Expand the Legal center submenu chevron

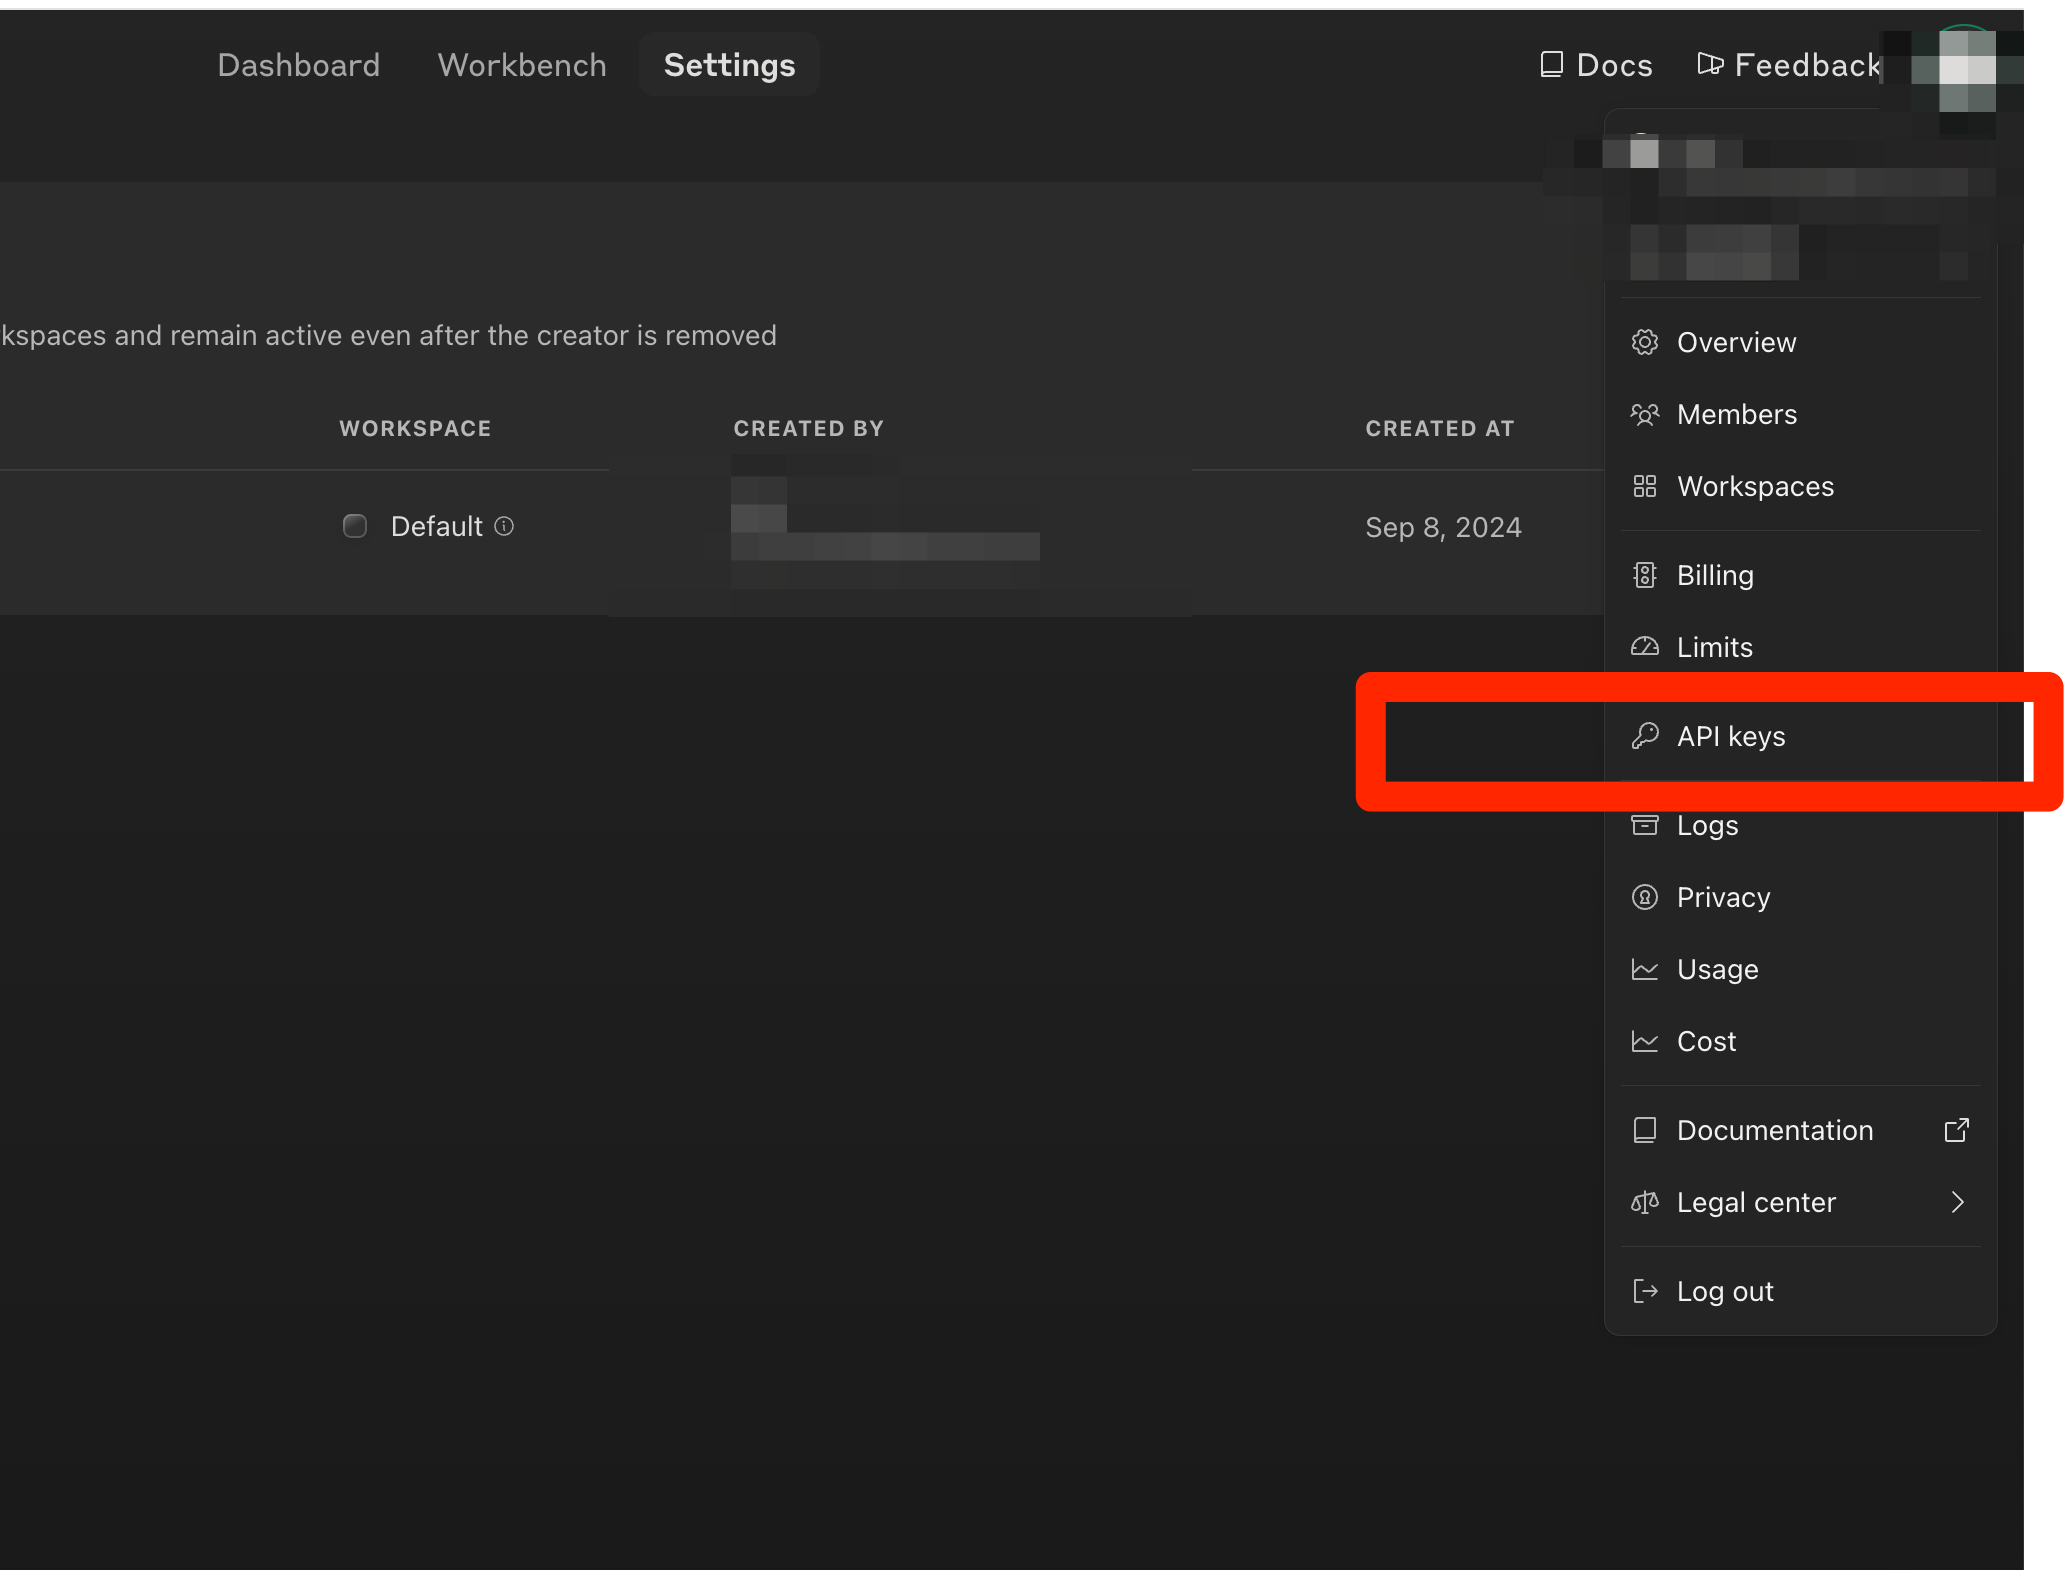point(1957,1202)
